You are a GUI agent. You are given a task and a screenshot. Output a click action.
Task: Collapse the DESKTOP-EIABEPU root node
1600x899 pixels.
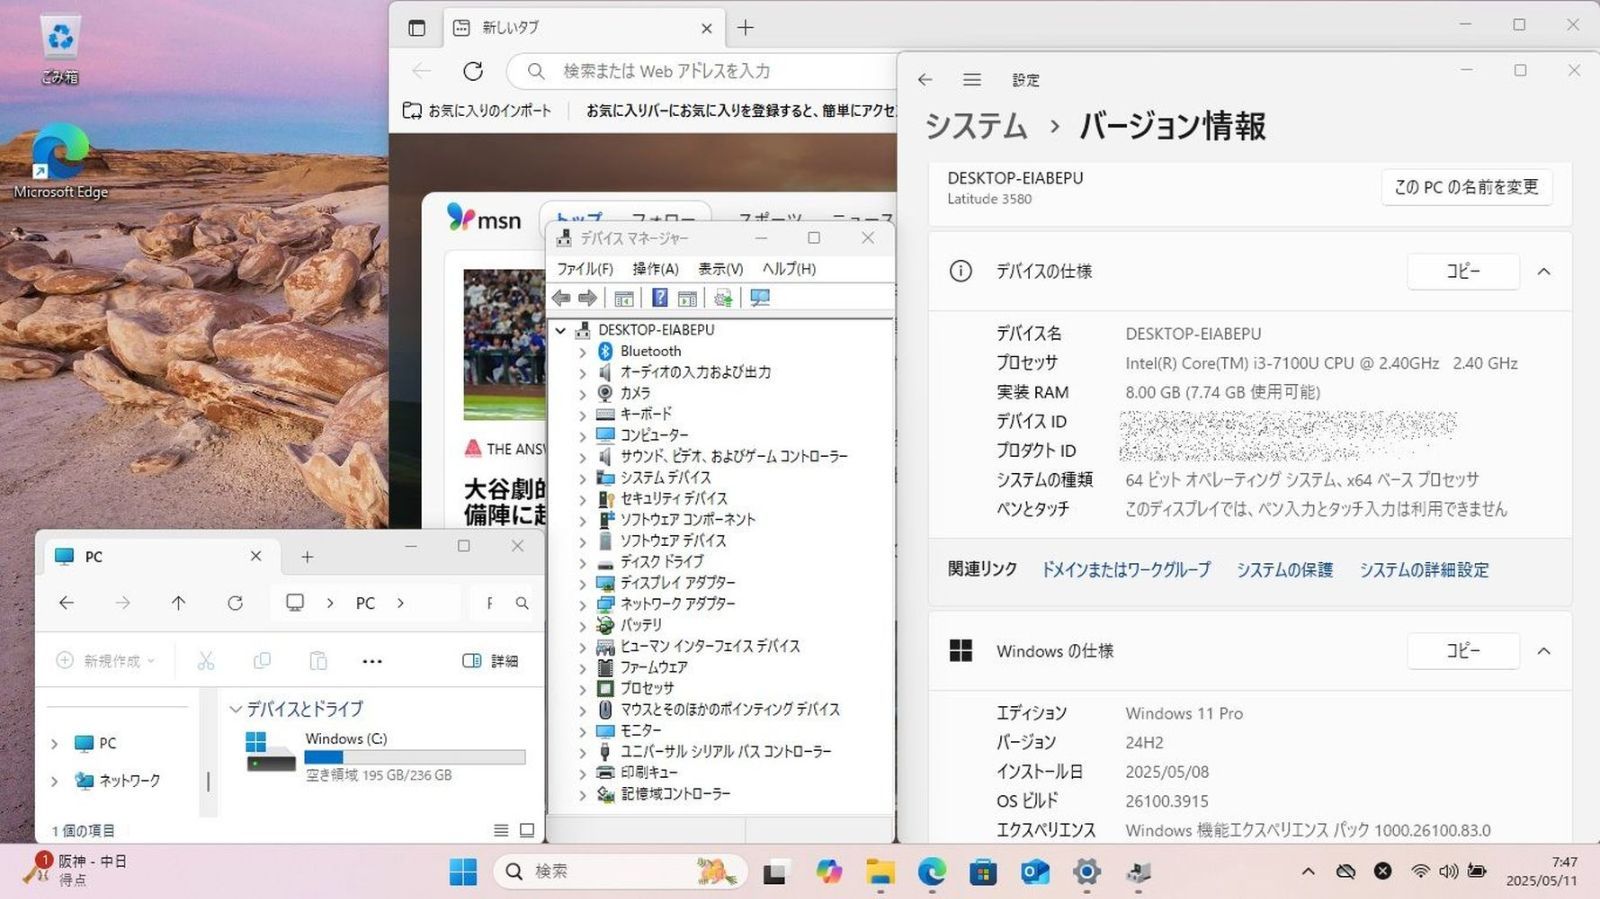pyautogui.click(x=561, y=330)
